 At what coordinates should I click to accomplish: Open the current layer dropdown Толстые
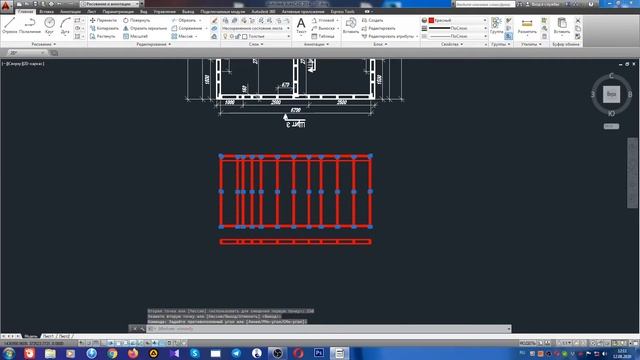[256, 36]
